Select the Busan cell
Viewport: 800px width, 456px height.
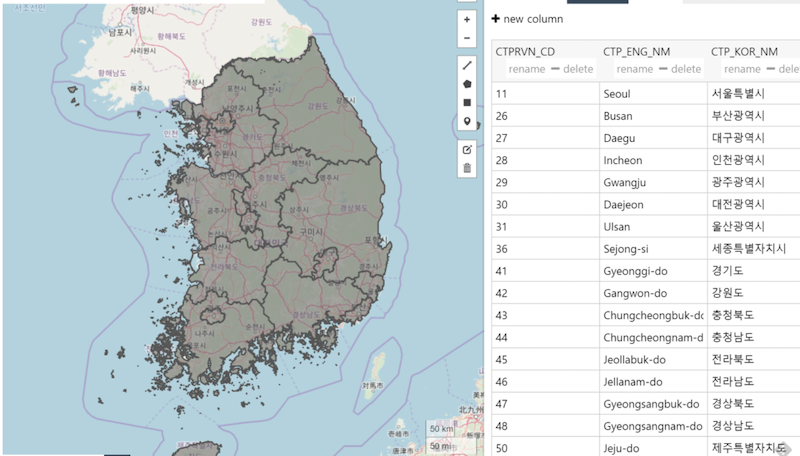653,116
